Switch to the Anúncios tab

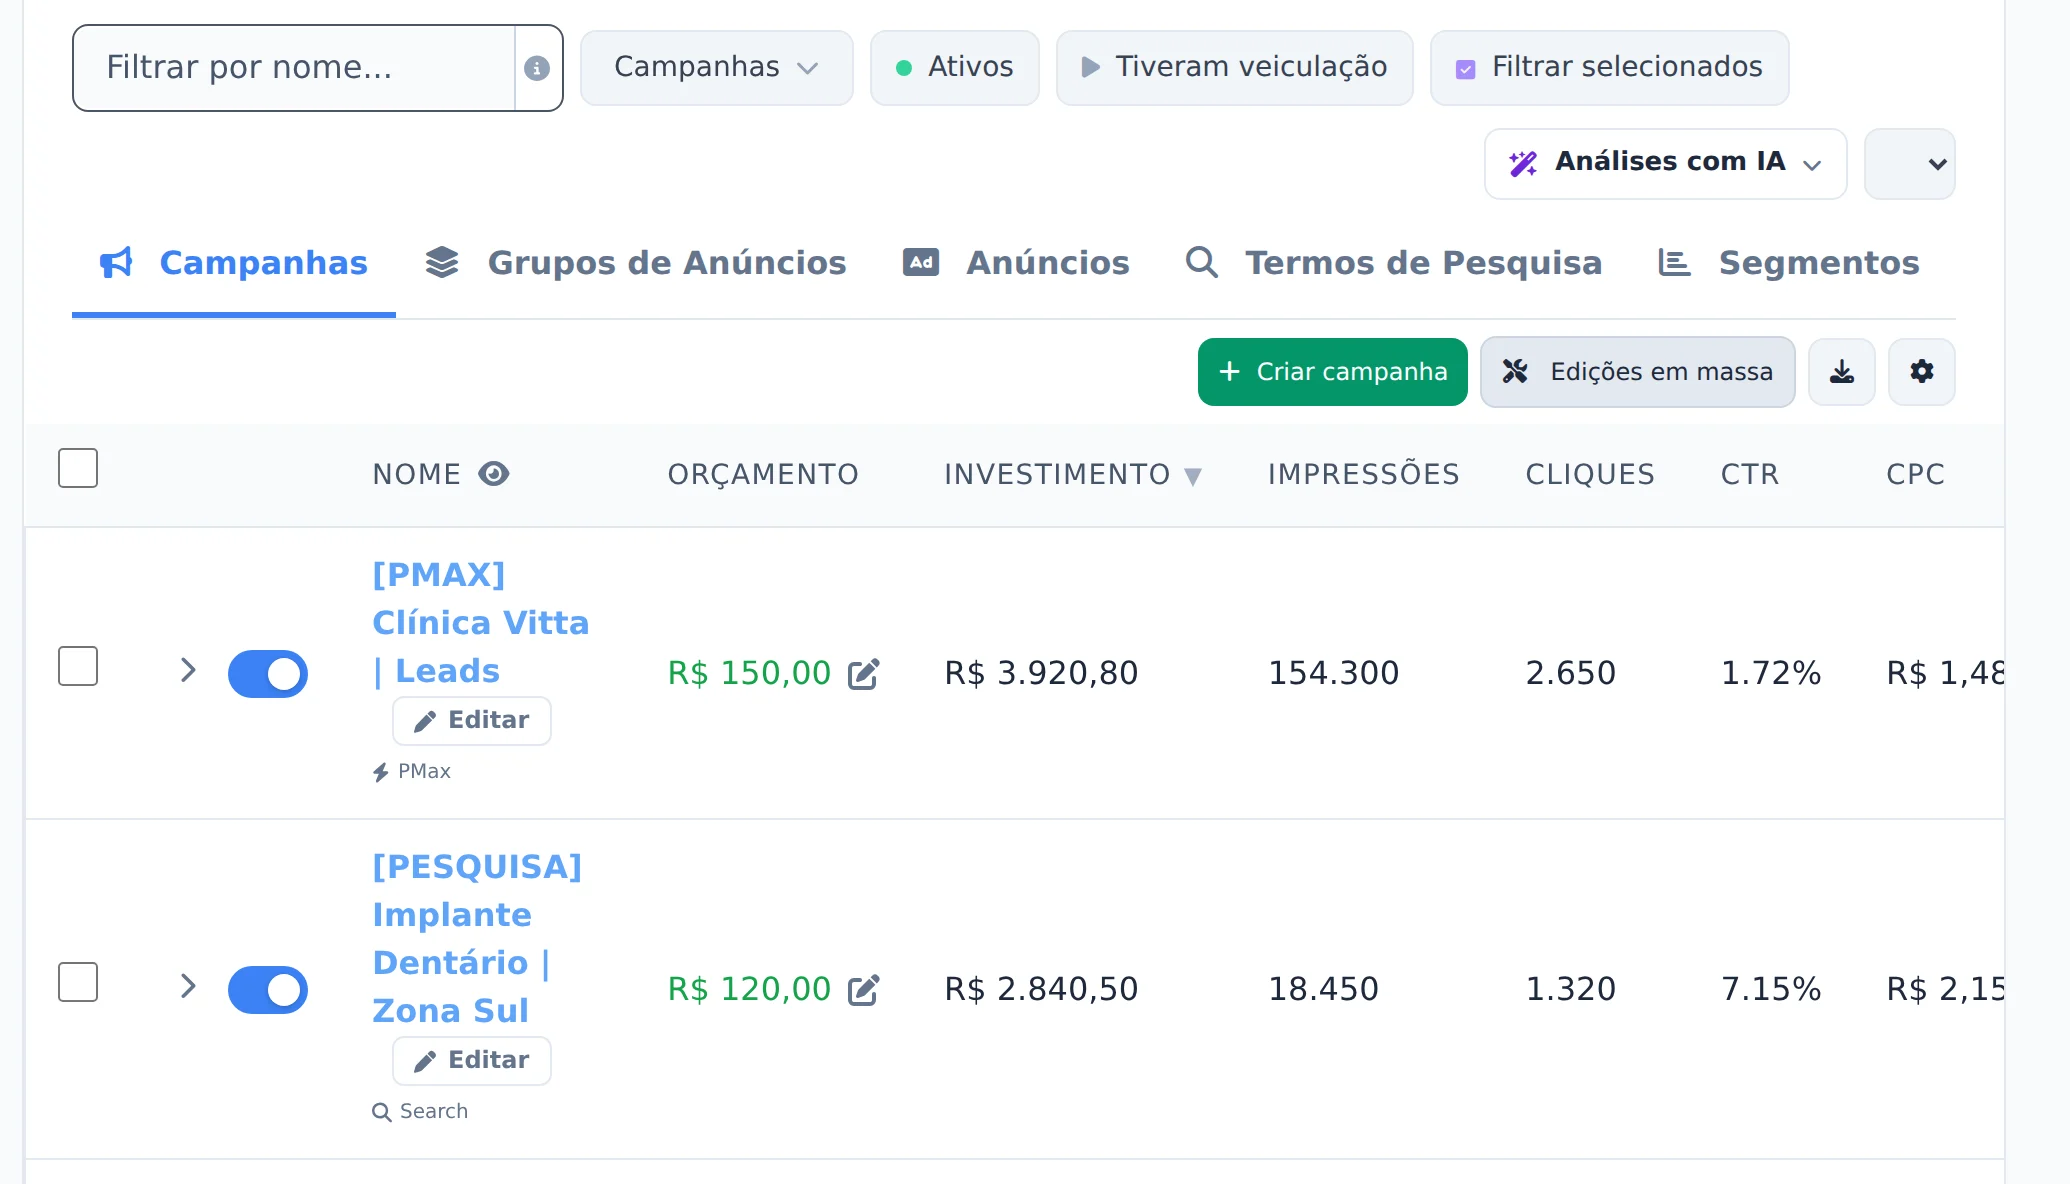[x=1016, y=263]
